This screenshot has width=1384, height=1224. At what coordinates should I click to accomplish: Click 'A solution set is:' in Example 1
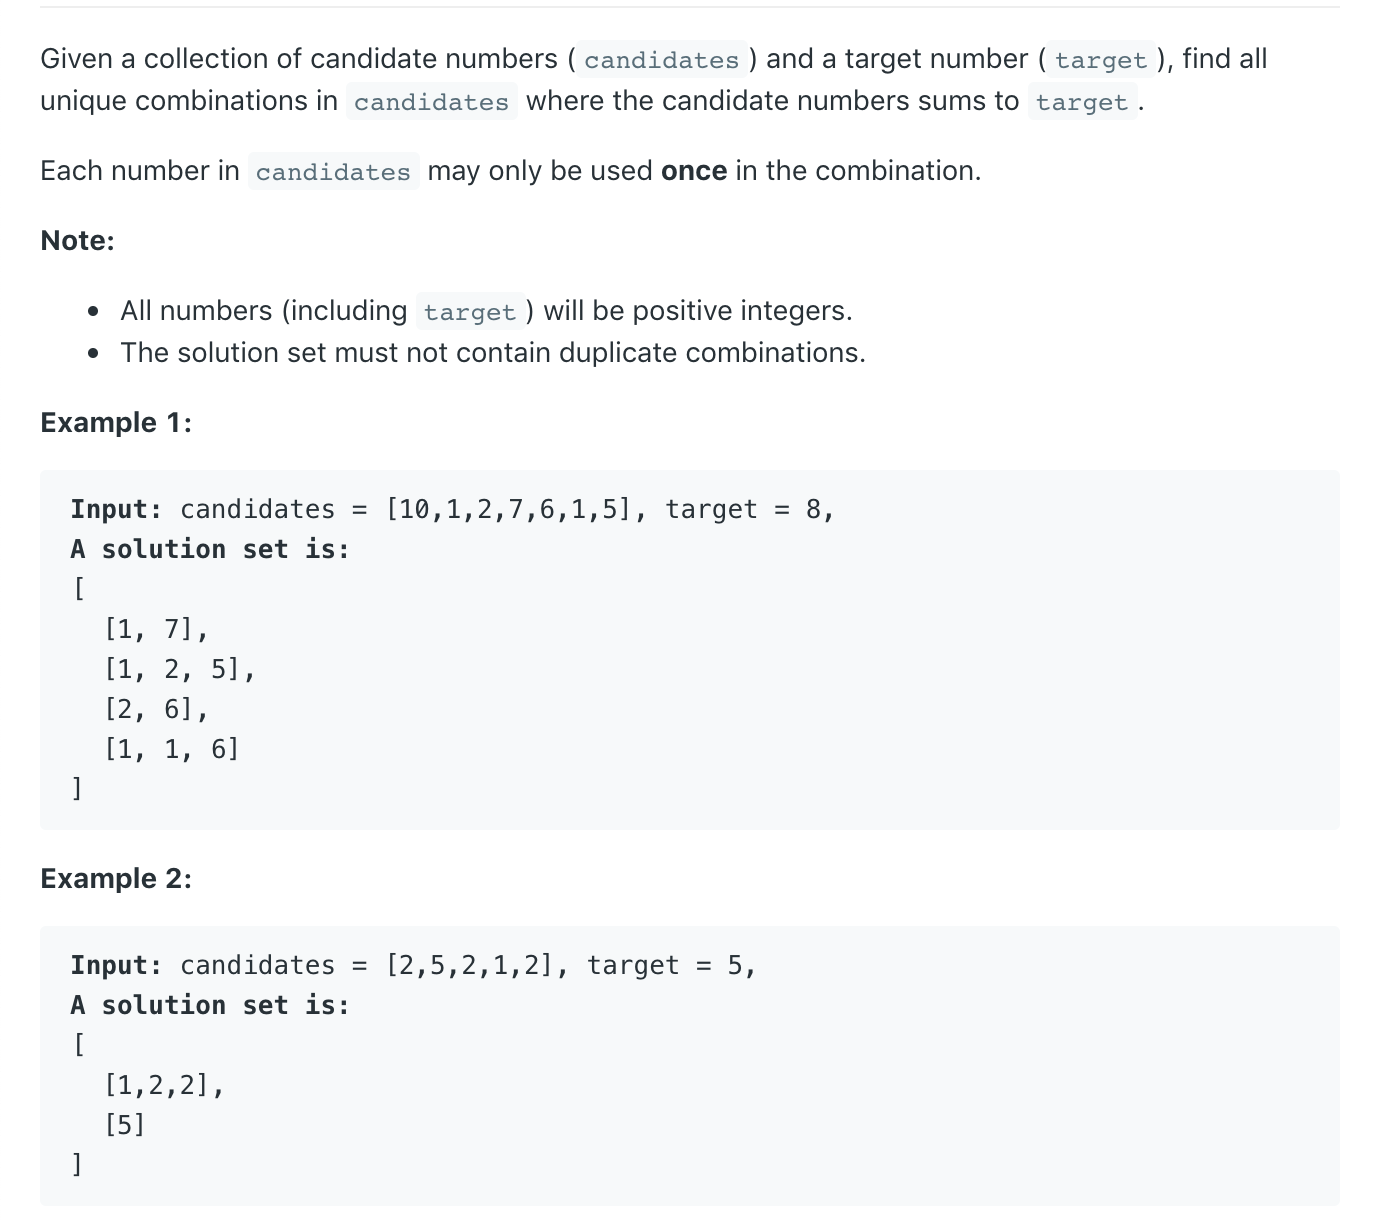(210, 550)
